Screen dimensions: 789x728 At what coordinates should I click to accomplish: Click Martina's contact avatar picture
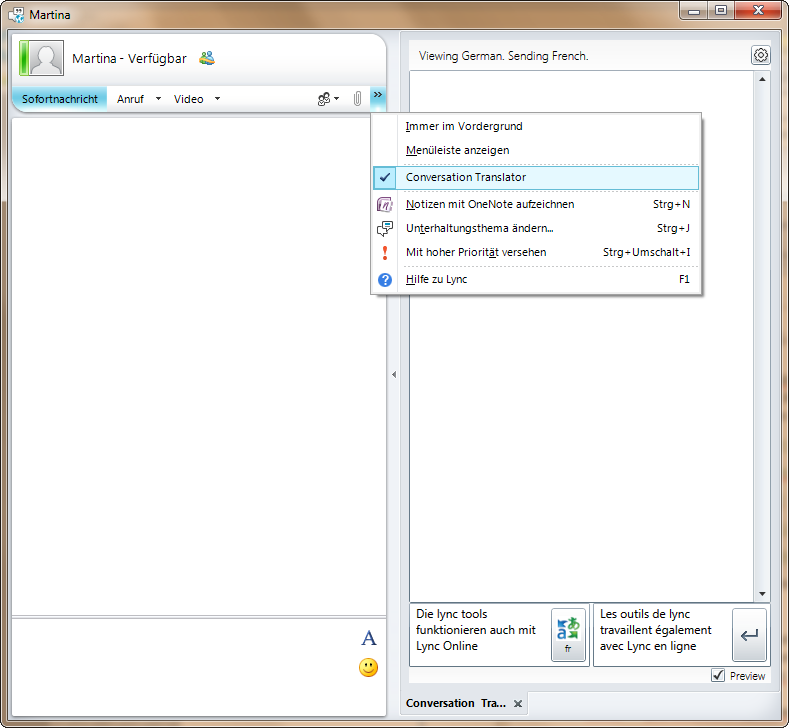point(42,59)
